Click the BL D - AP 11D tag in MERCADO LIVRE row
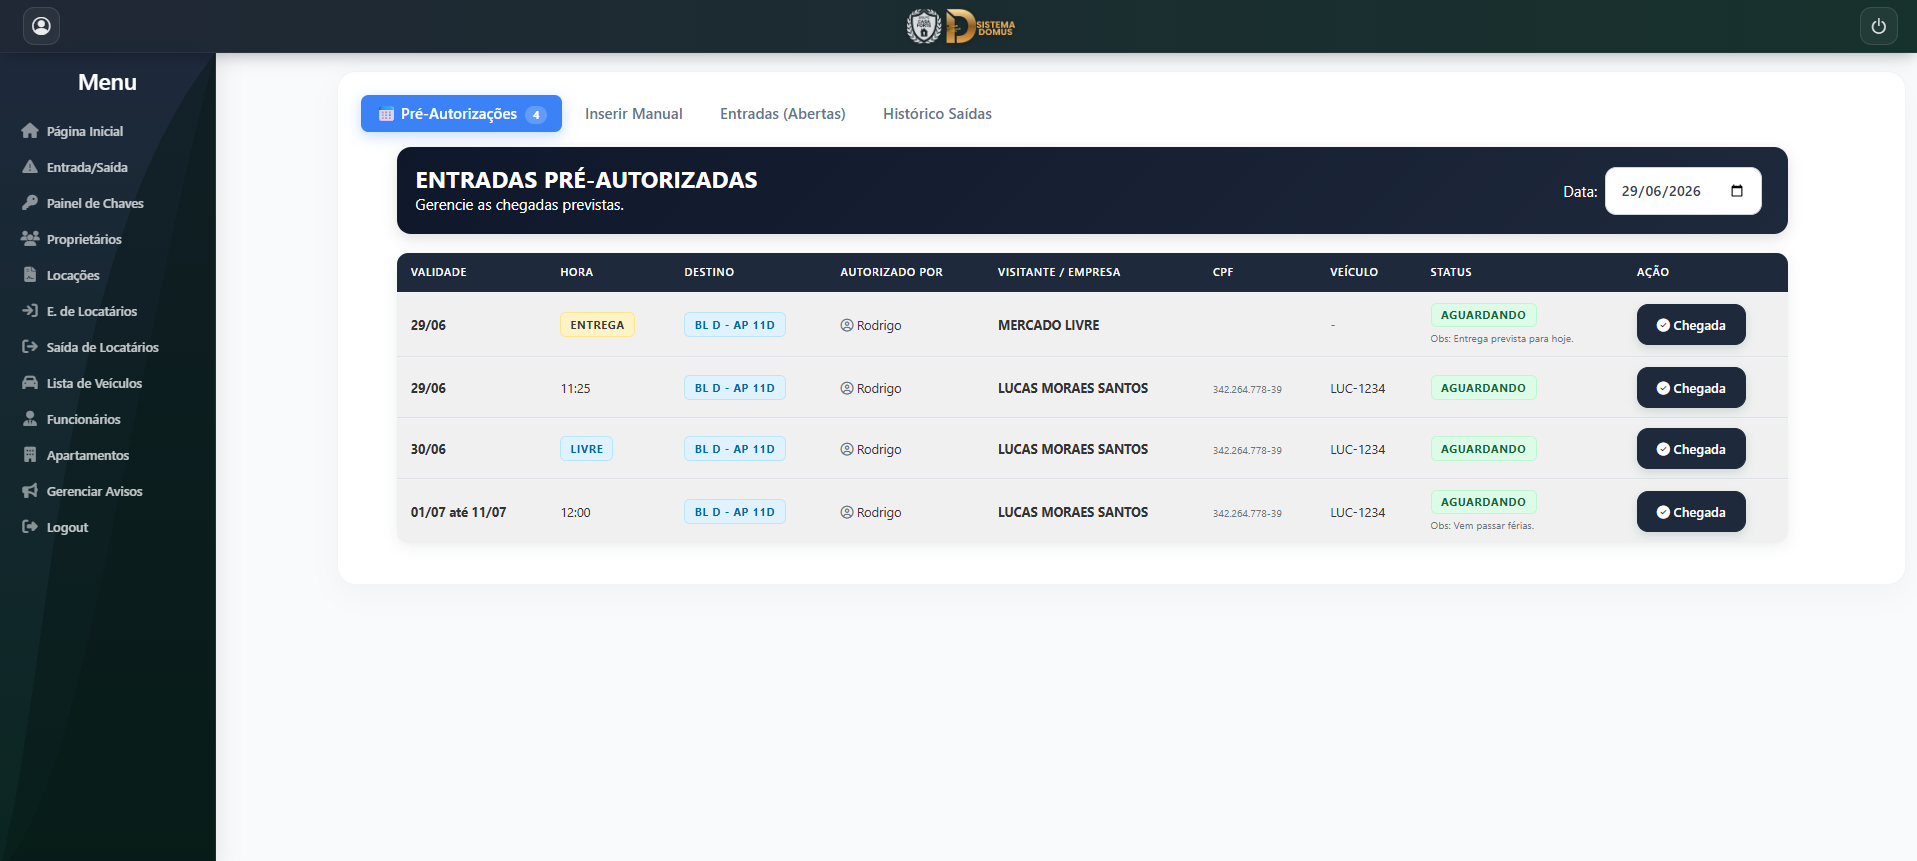1917x861 pixels. [x=735, y=325]
